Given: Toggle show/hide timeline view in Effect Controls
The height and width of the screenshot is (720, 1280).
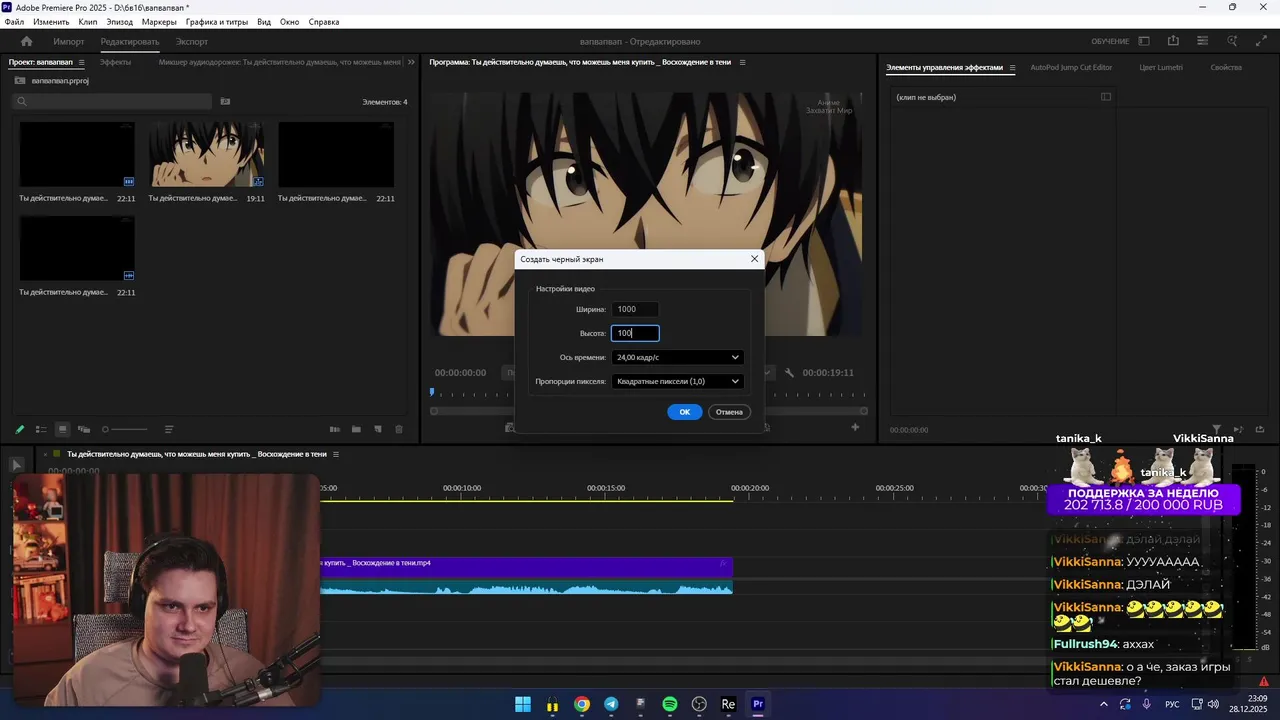Looking at the screenshot, I should click(x=1106, y=97).
